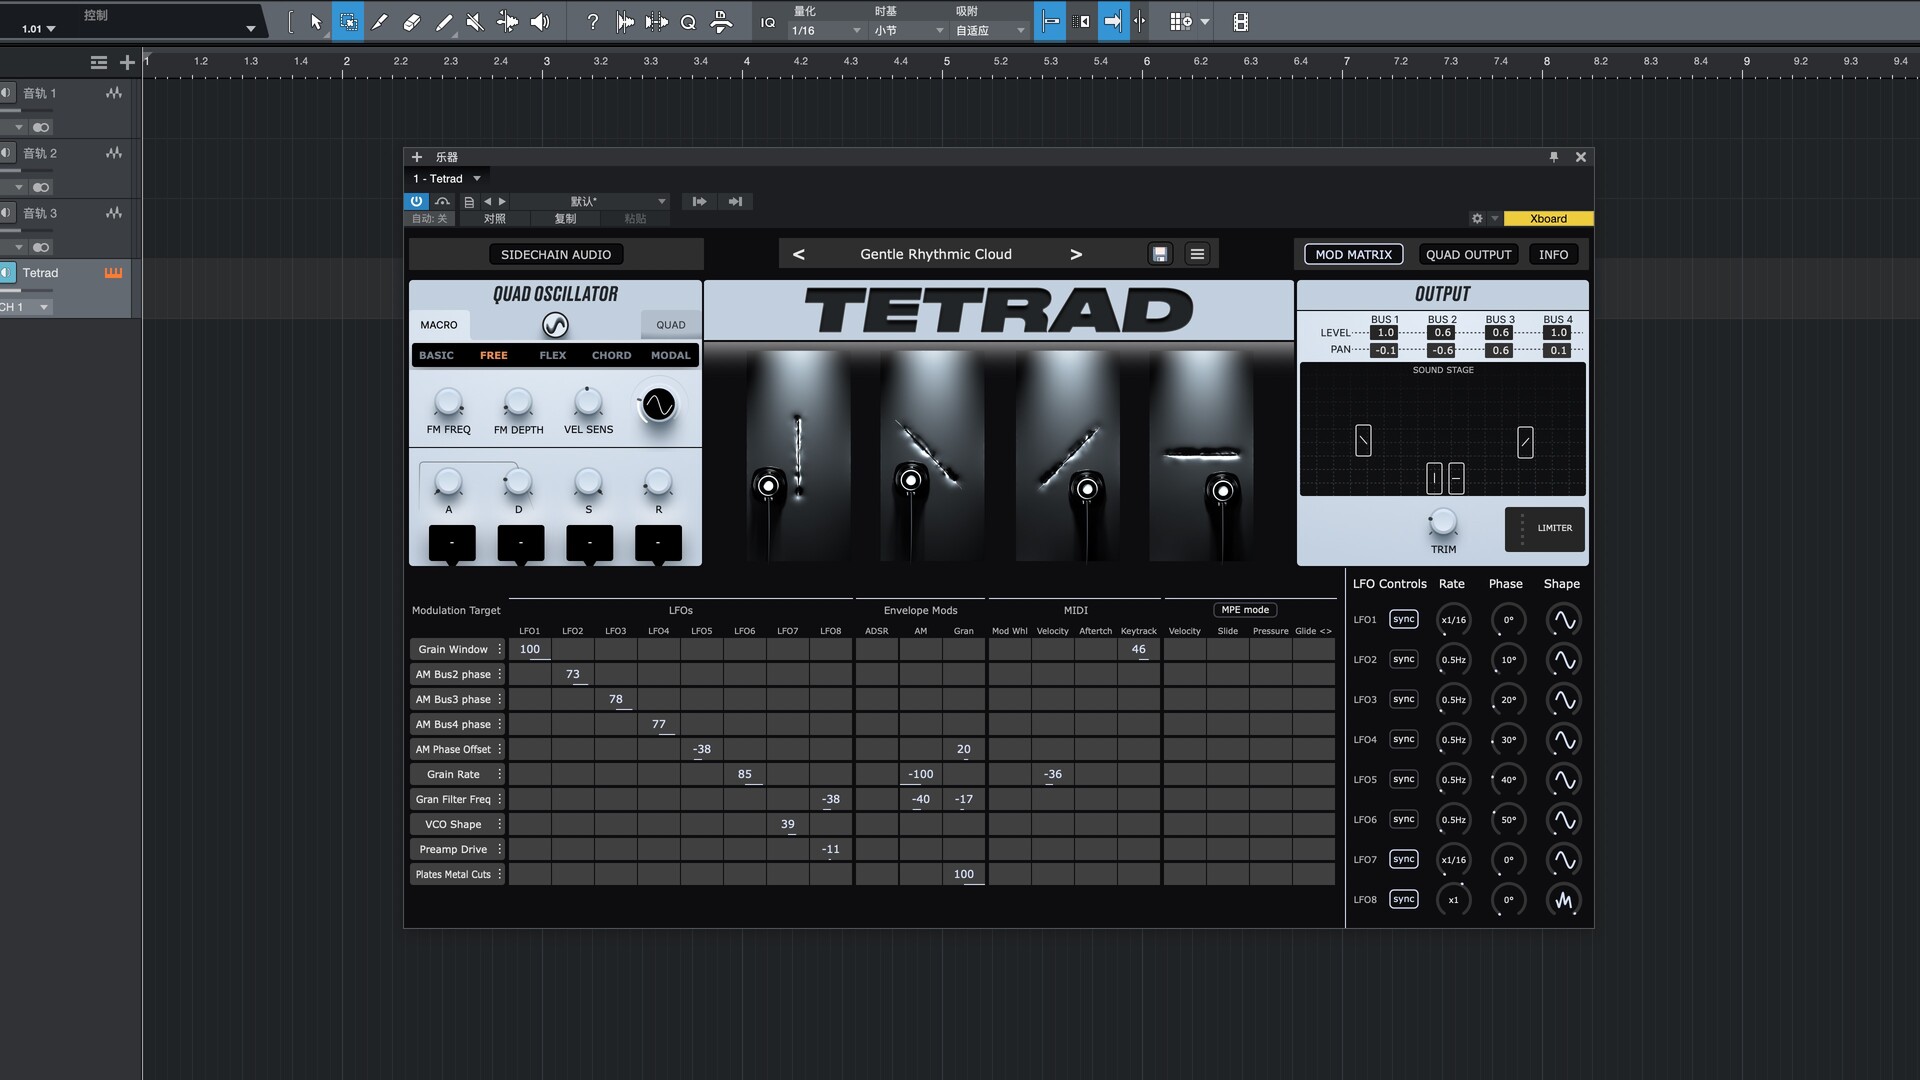Click the SIDECHAIN AUDIO button

[x=556, y=255]
